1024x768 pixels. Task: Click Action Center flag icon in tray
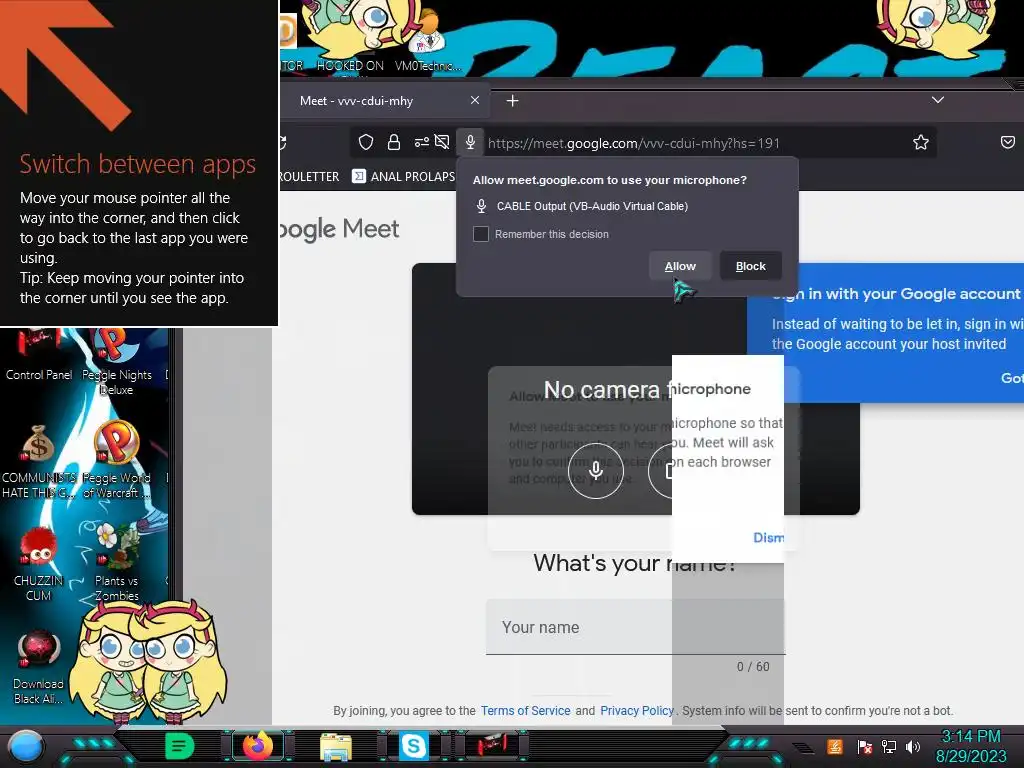coord(865,746)
